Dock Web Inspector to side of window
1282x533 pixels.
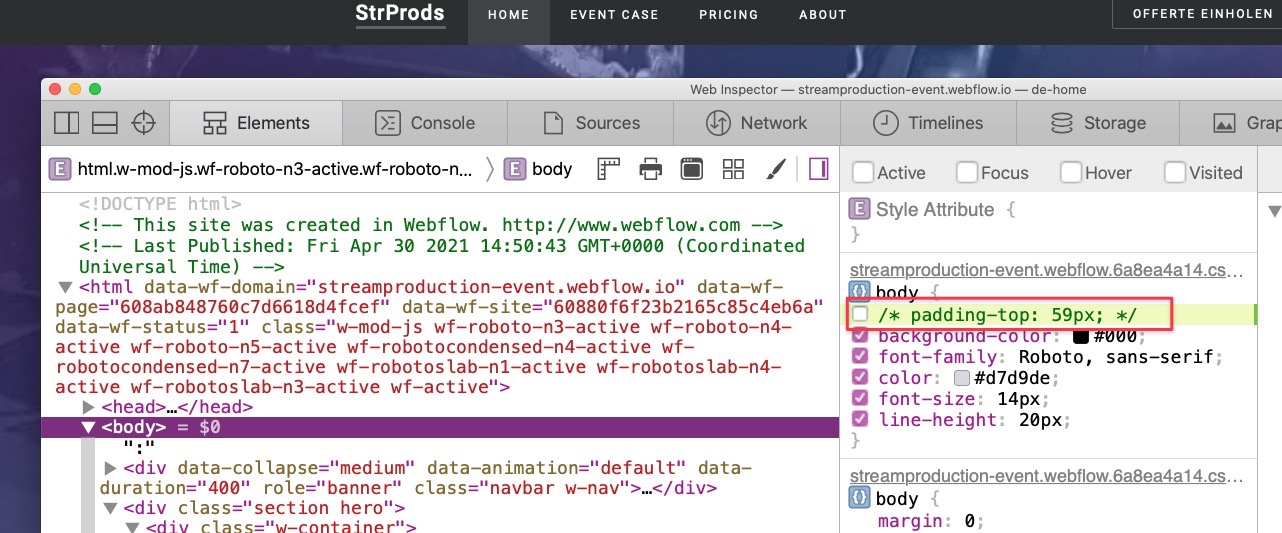coord(67,123)
